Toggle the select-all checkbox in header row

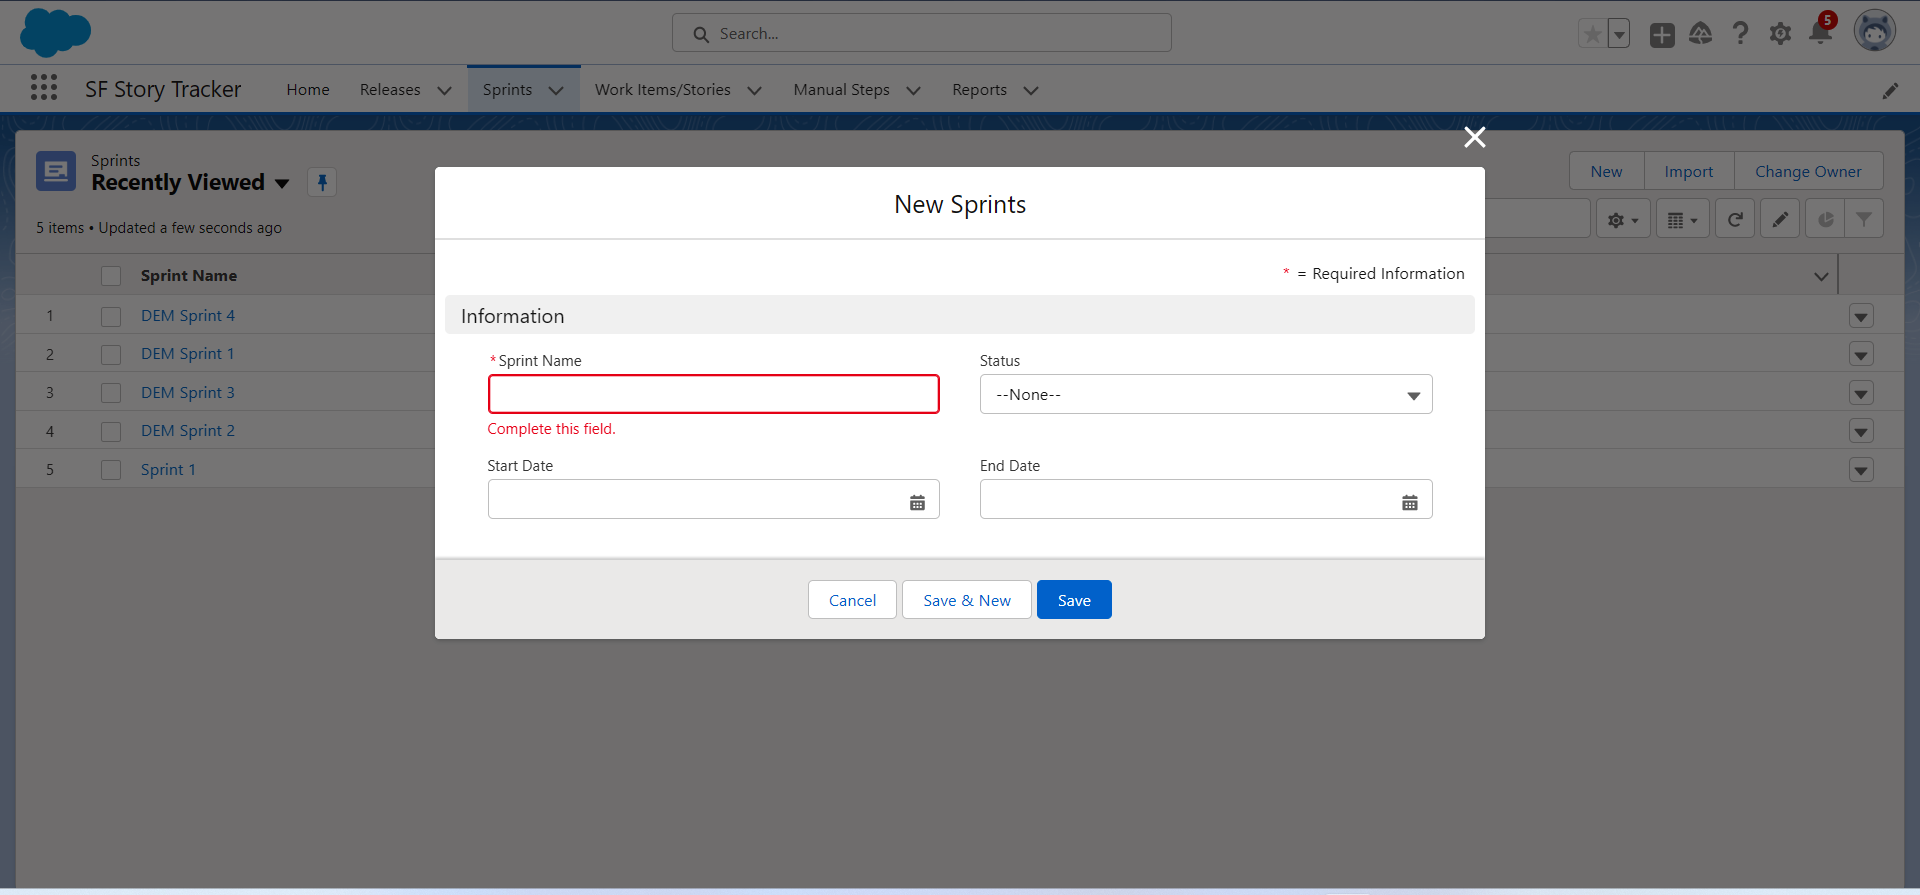pyautogui.click(x=111, y=276)
